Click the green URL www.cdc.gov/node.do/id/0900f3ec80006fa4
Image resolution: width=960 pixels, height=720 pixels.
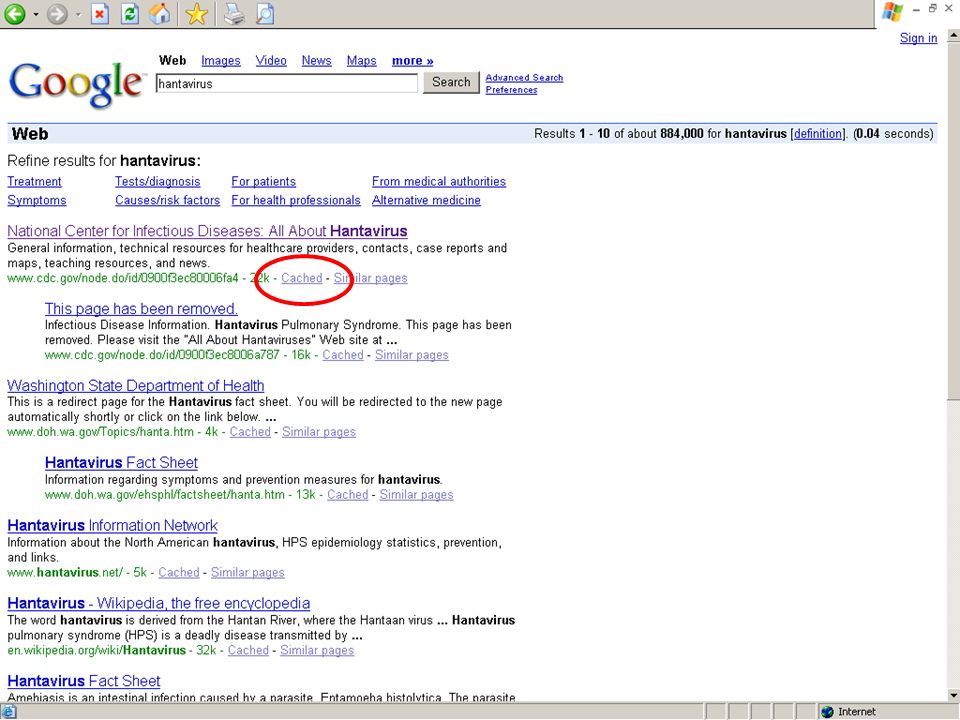pos(122,278)
